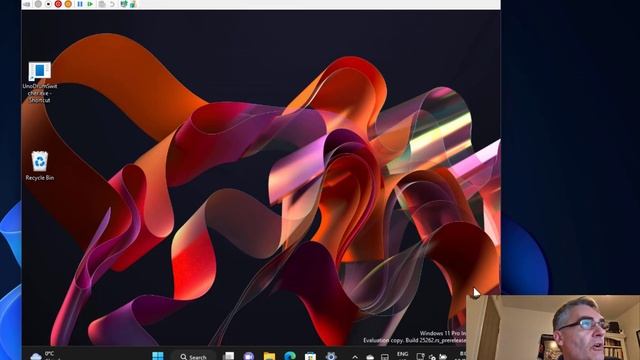Click the green Reset VM play icon

point(90,4)
